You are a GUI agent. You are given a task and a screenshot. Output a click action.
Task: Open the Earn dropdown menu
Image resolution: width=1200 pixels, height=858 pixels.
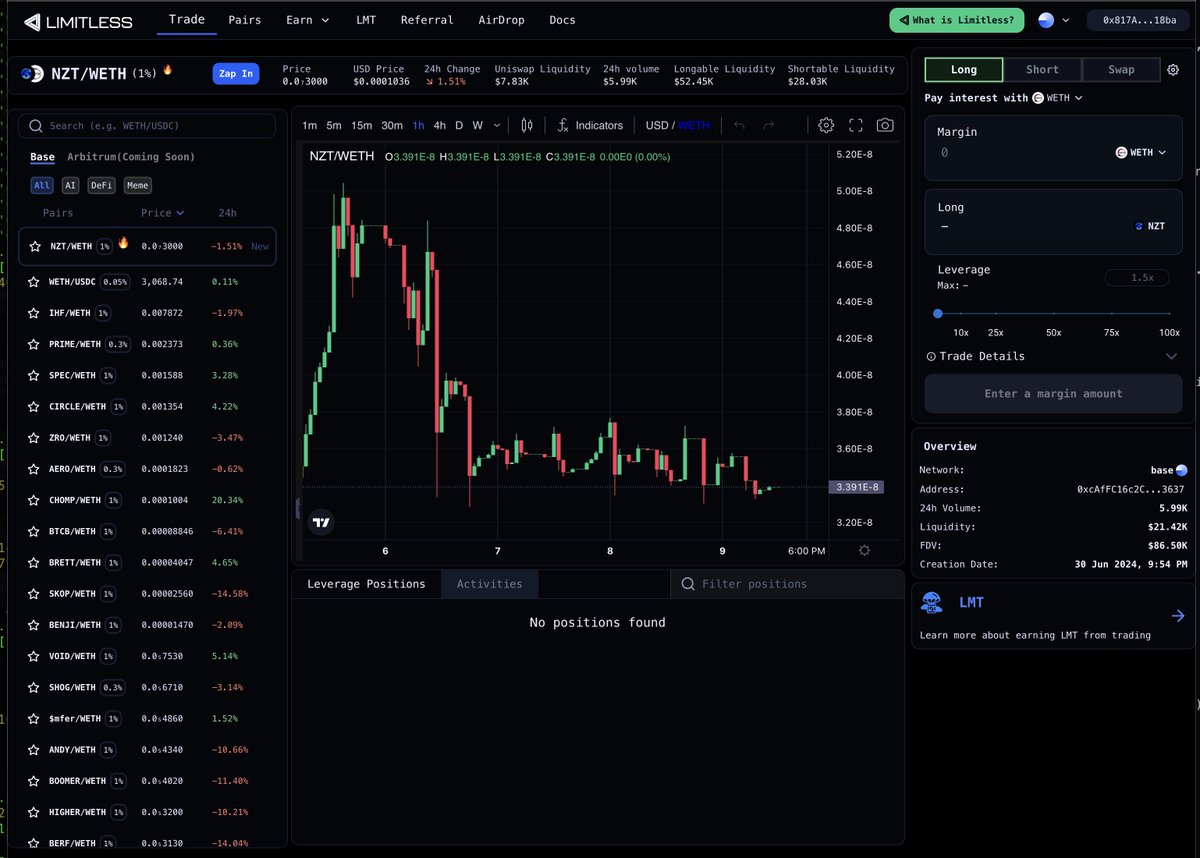click(x=308, y=20)
